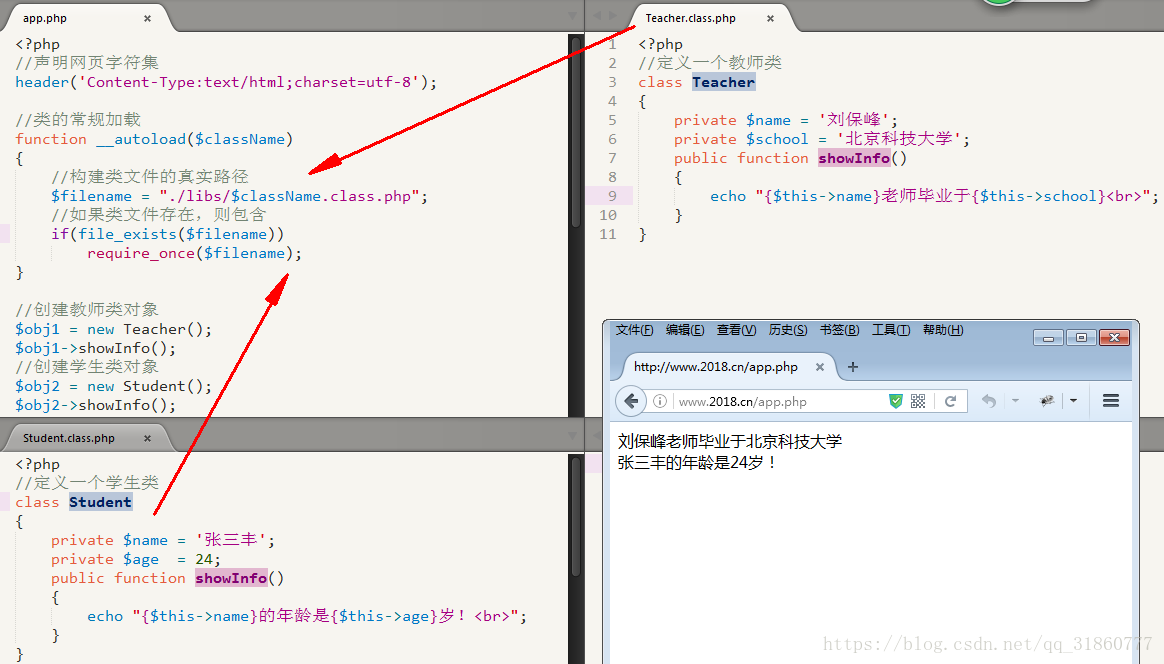Click the if(file_exists($filename)) line
This screenshot has height=664, width=1164.
168,234
